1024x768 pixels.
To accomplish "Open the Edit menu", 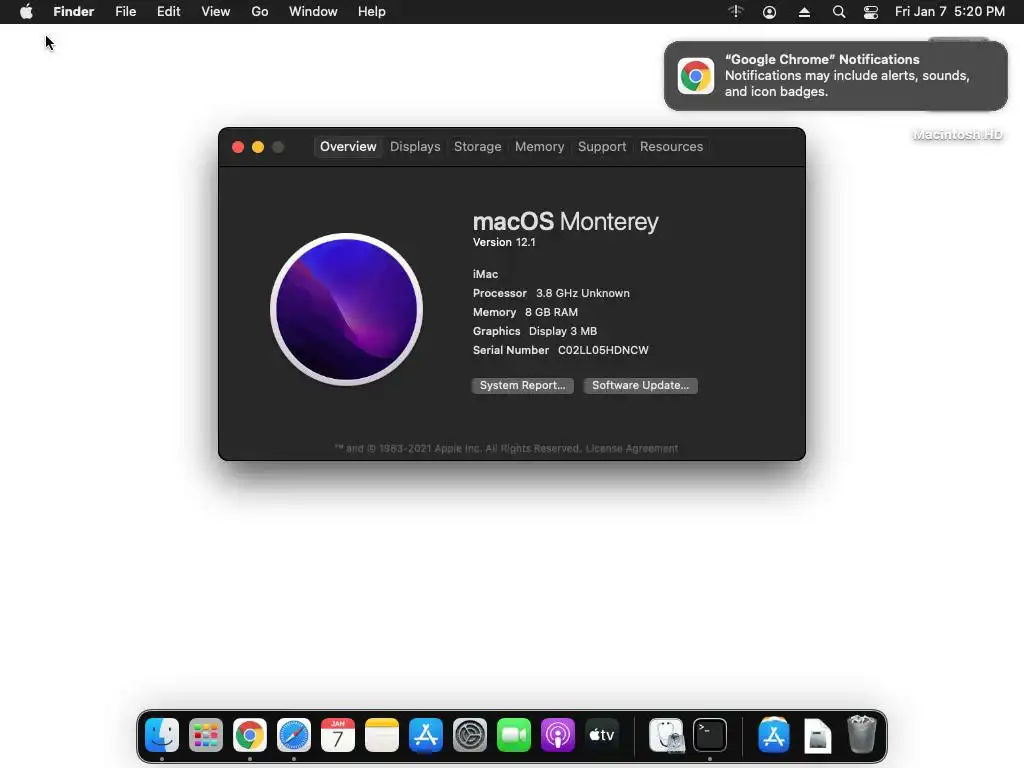I will pos(168,12).
